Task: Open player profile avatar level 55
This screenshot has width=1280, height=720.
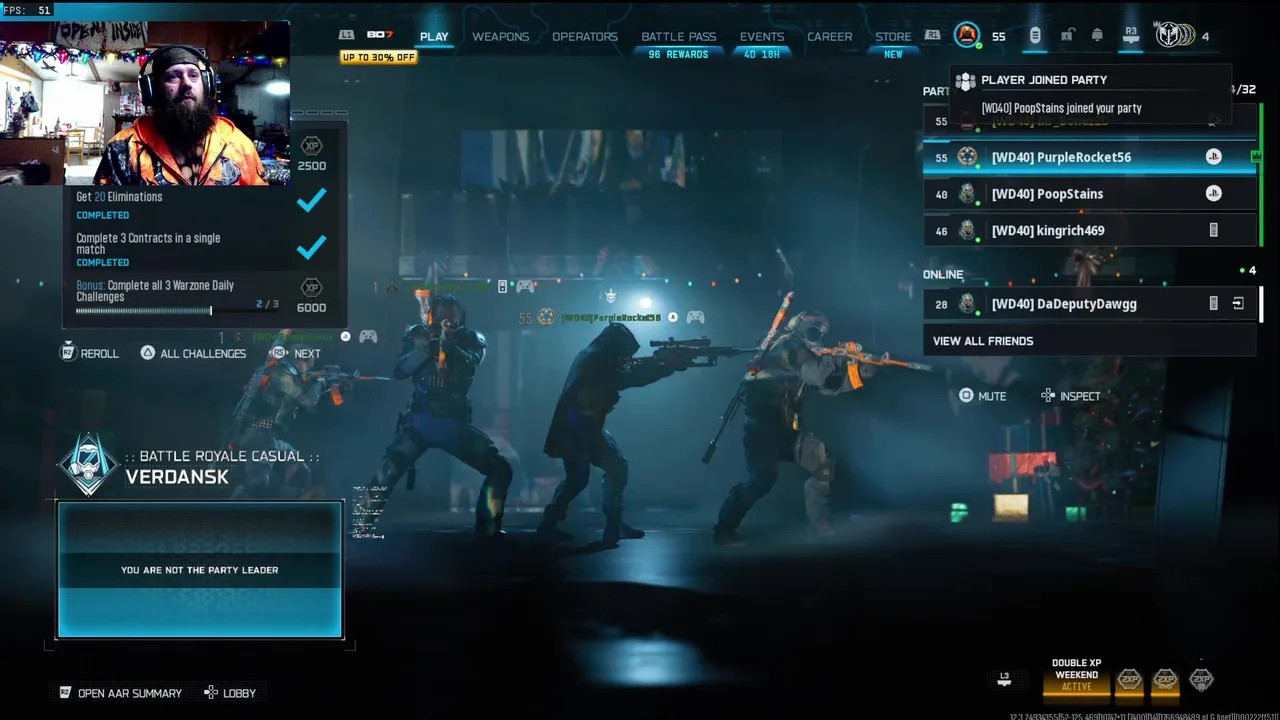Action: (967, 36)
